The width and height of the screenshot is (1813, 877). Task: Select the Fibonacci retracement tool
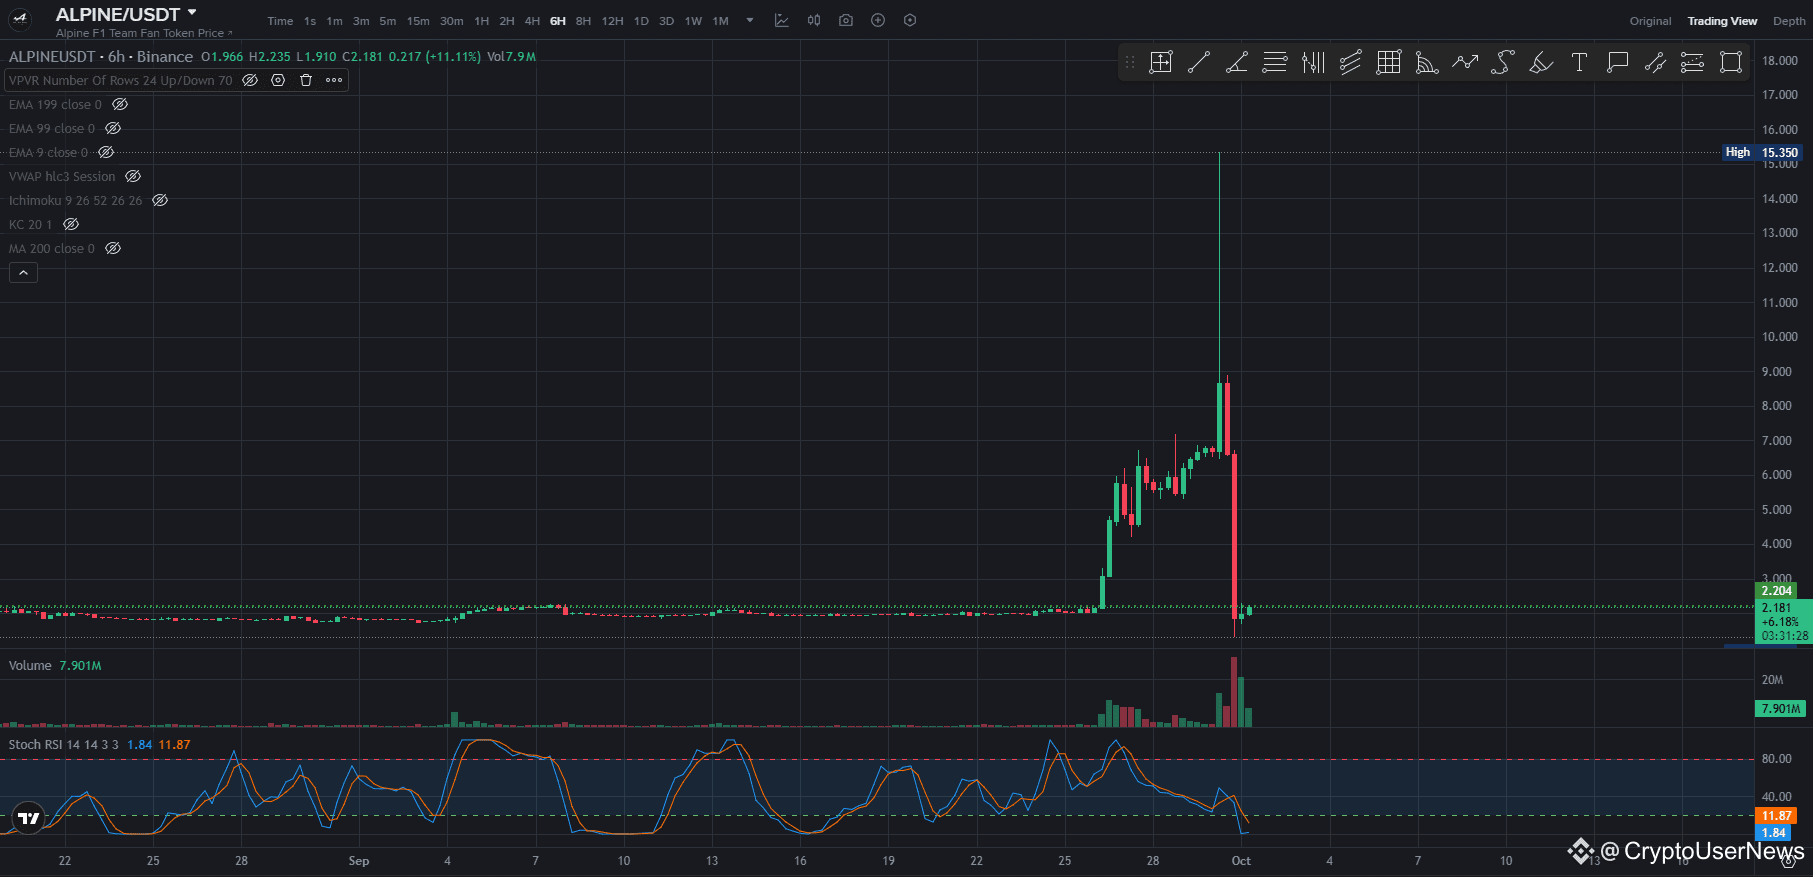1693,63
